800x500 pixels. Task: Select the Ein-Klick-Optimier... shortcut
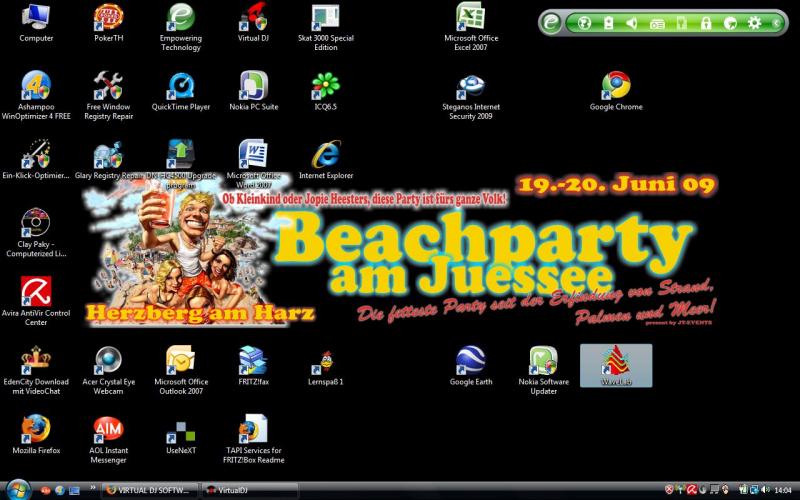(36, 160)
